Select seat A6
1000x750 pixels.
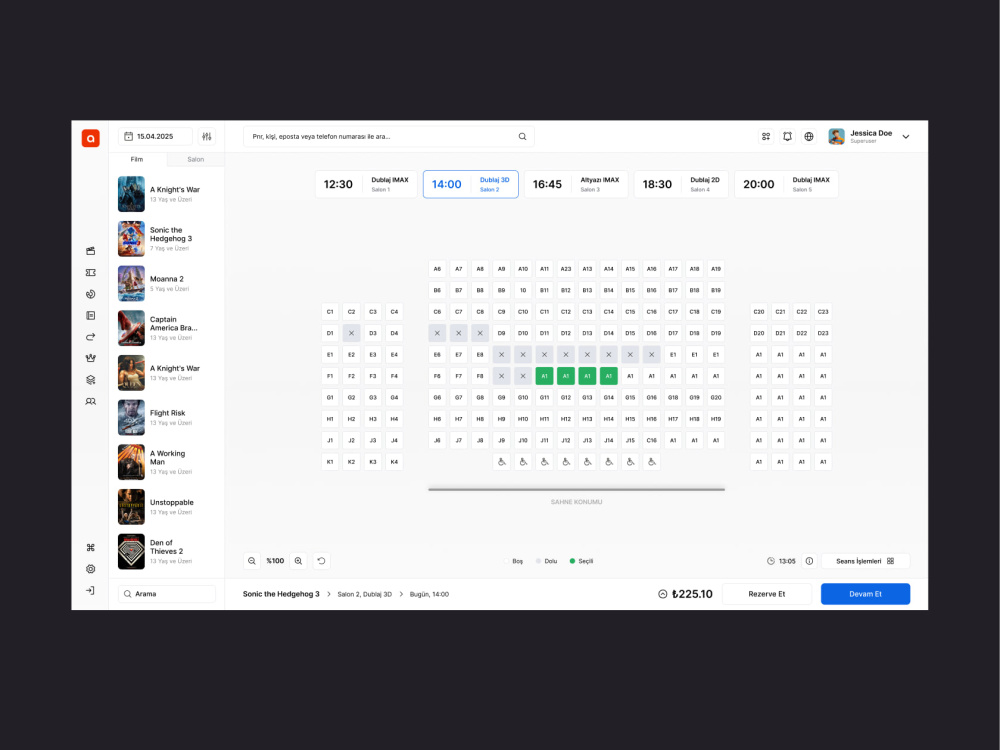click(x=437, y=269)
